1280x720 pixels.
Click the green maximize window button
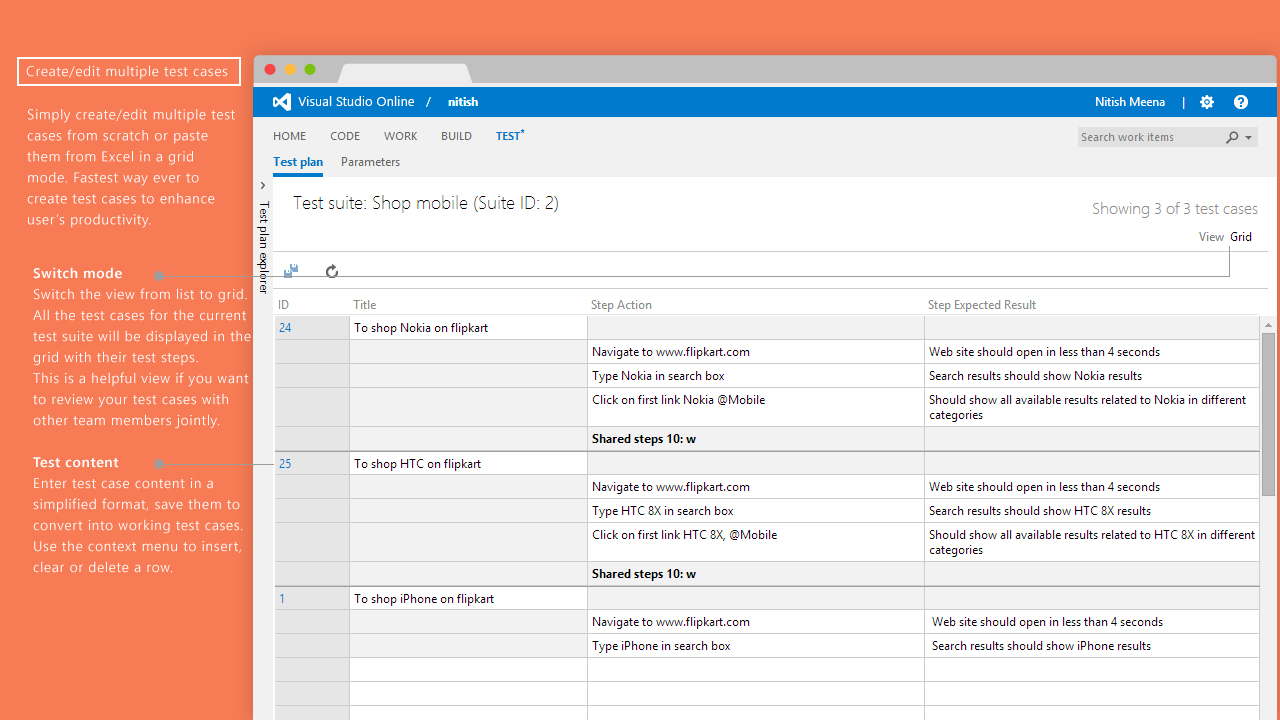(x=310, y=69)
